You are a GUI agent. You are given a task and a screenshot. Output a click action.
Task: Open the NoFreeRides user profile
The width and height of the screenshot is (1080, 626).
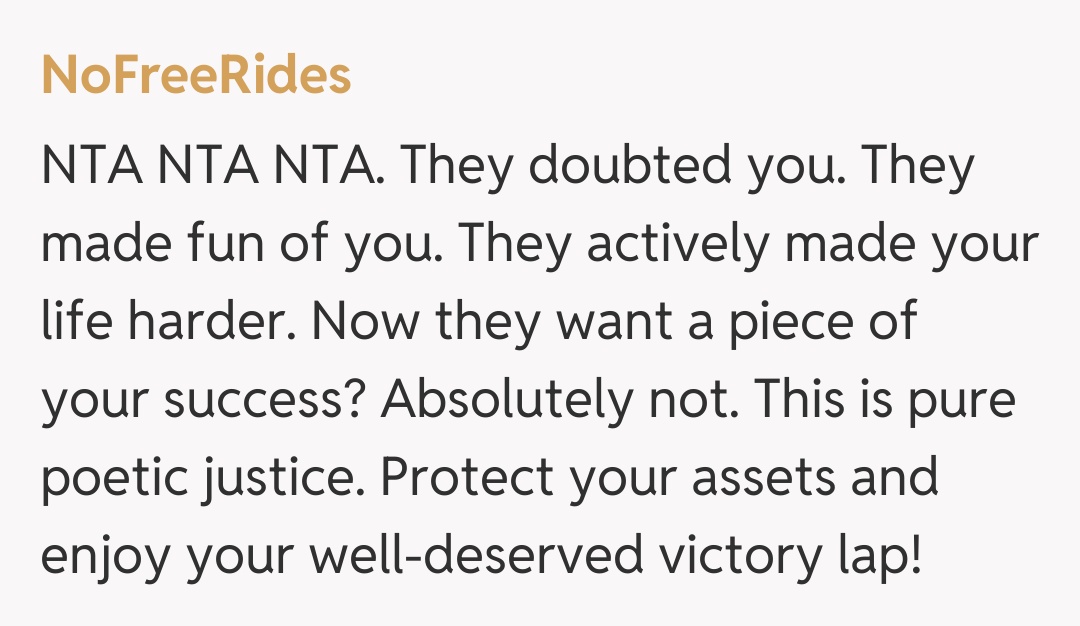tap(196, 76)
